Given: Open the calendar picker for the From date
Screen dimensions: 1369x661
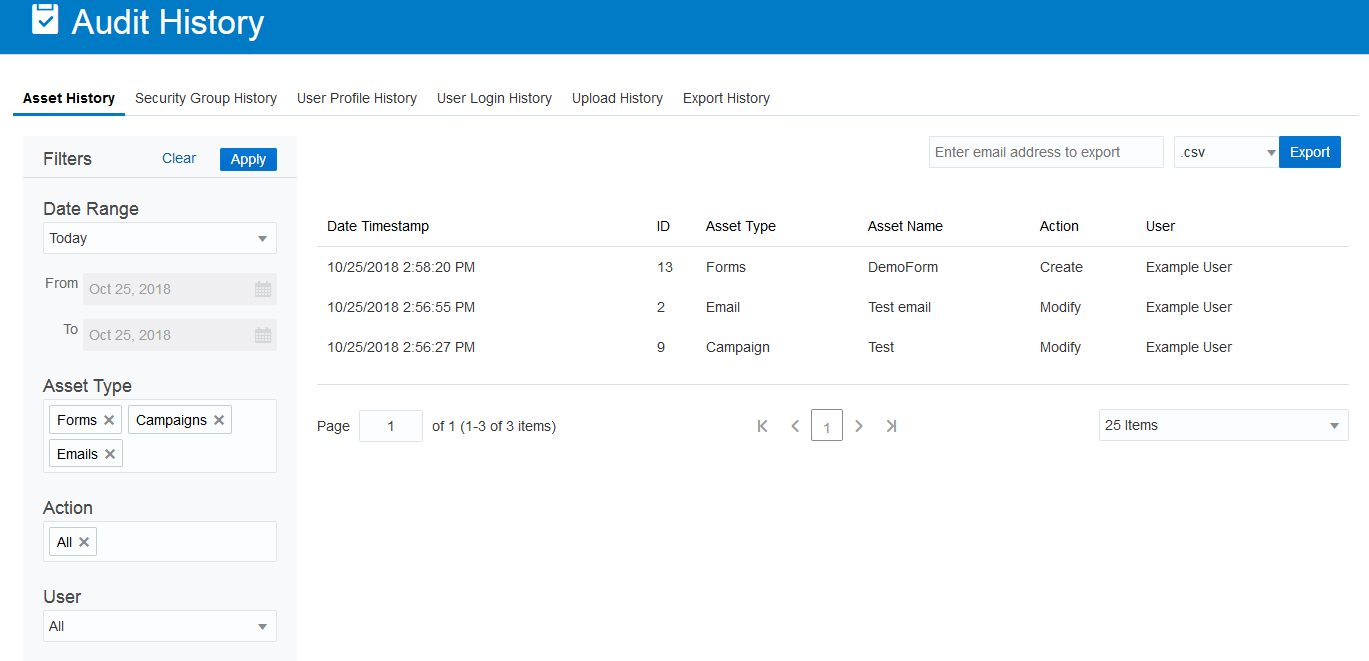Looking at the screenshot, I should [263, 289].
